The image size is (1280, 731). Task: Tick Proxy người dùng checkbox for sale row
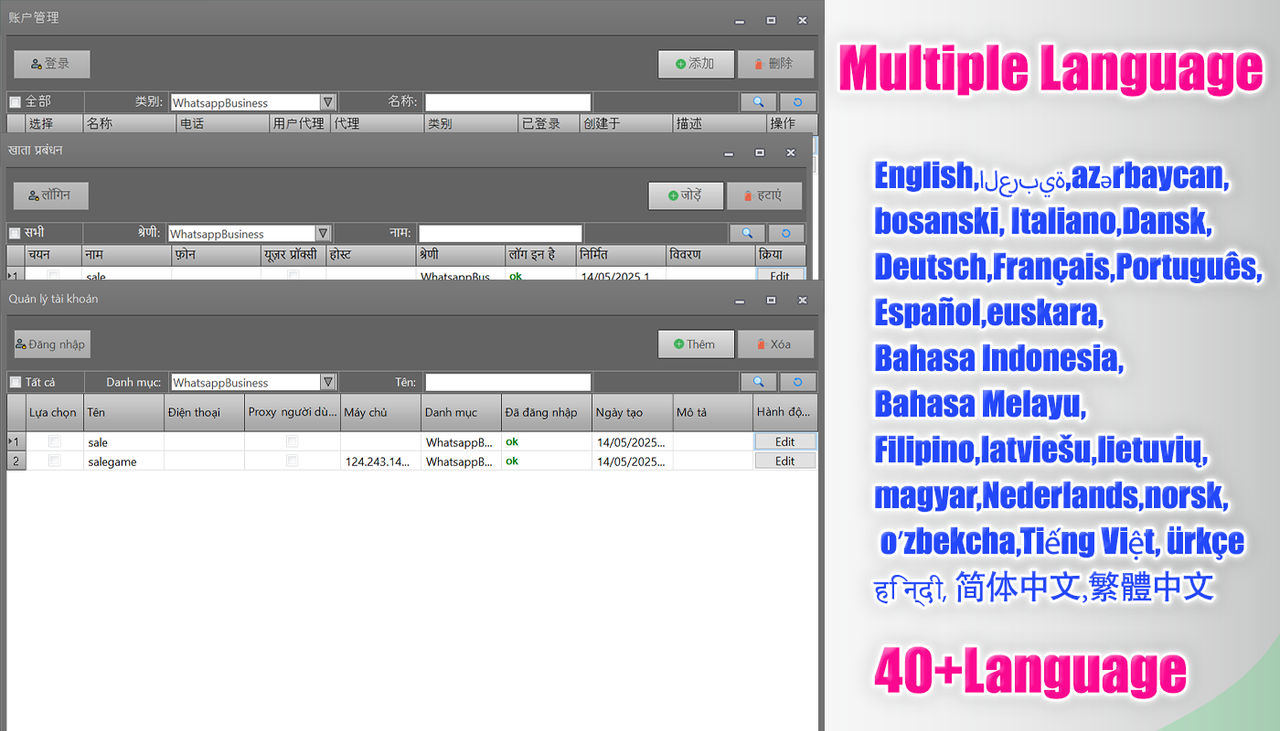292,441
